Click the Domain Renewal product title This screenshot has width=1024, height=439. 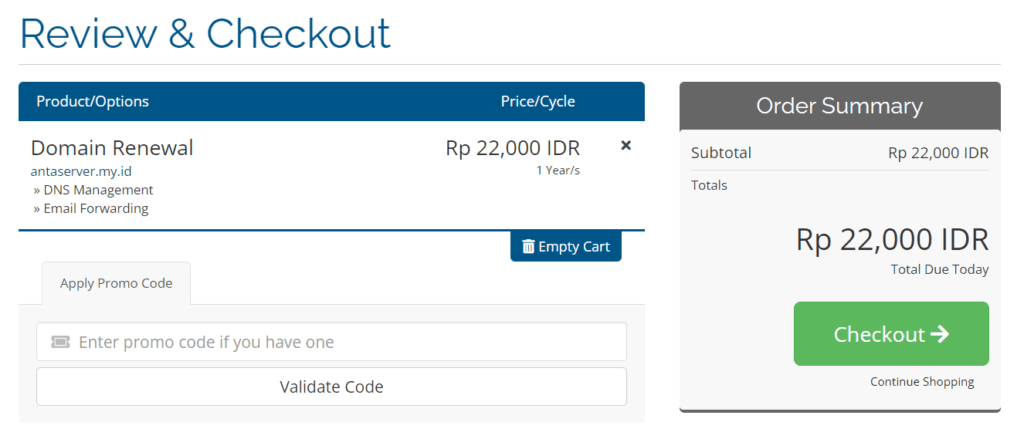coord(112,148)
